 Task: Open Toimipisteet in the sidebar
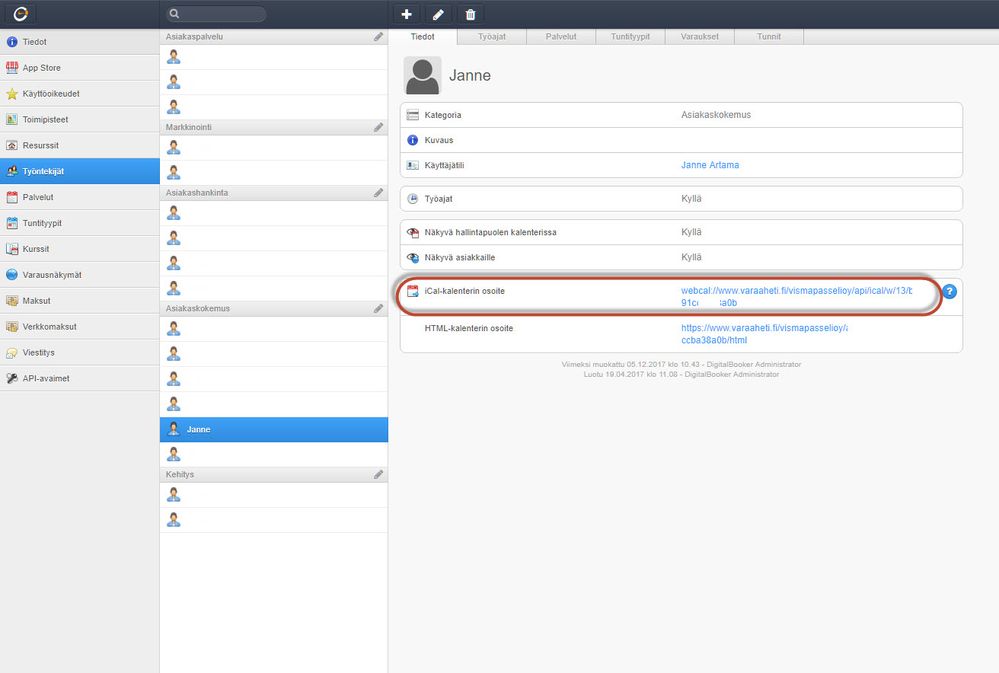coord(80,119)
